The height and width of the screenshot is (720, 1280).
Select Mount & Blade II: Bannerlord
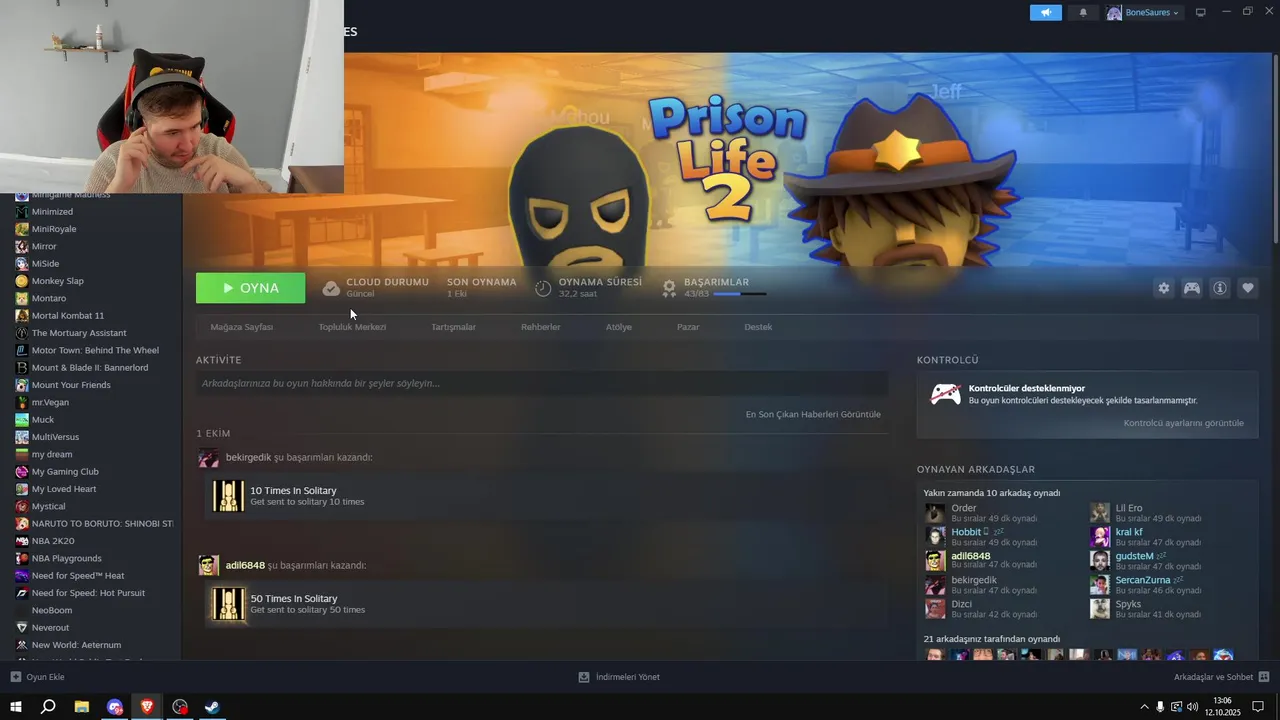pos(92,368)
